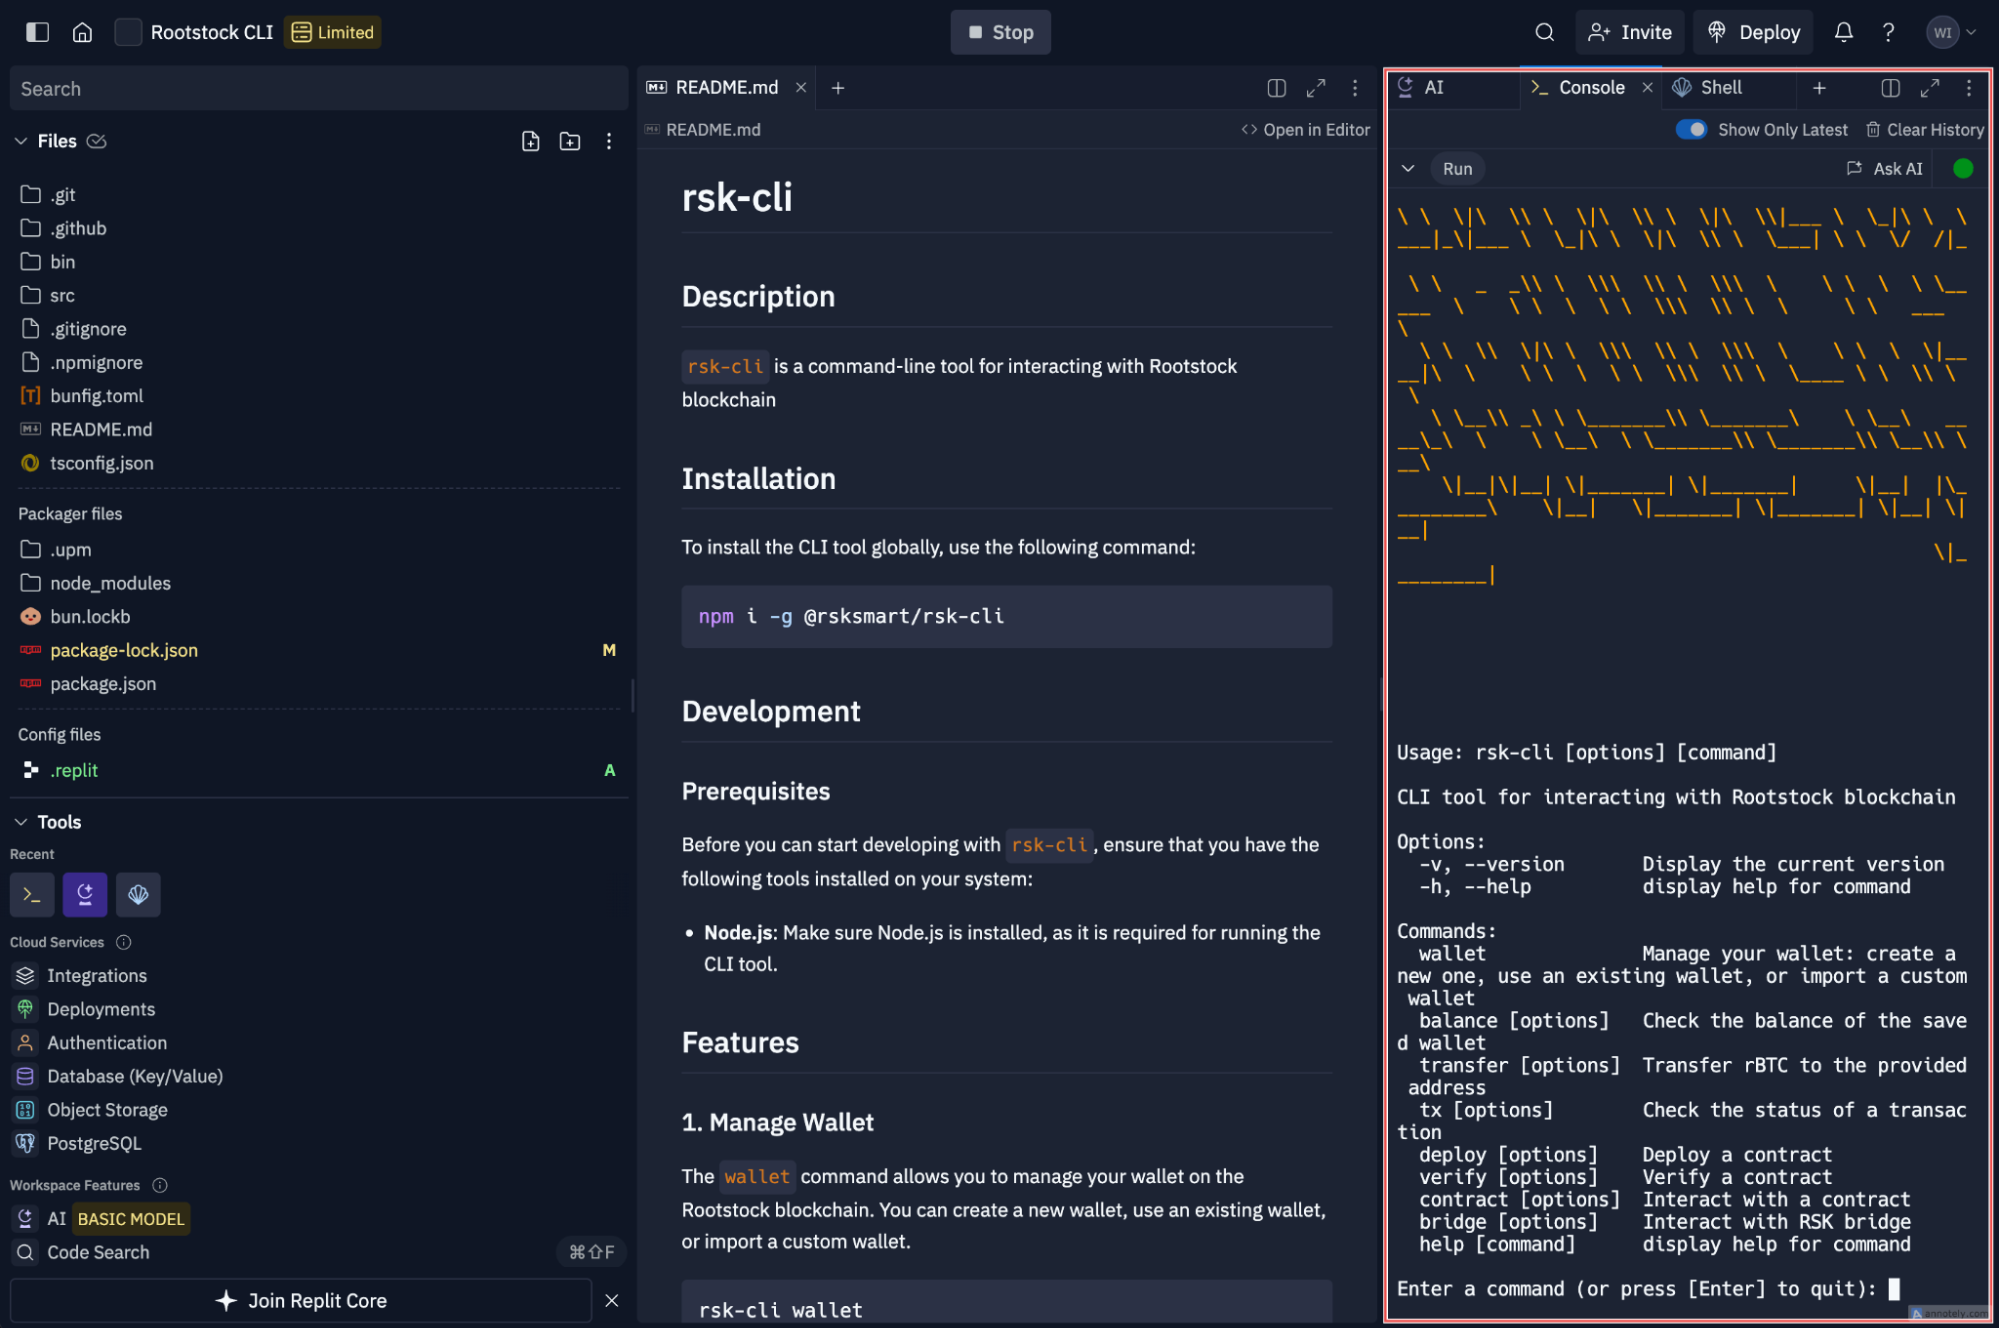Select the README.md editor tab

tap(716, 86)
